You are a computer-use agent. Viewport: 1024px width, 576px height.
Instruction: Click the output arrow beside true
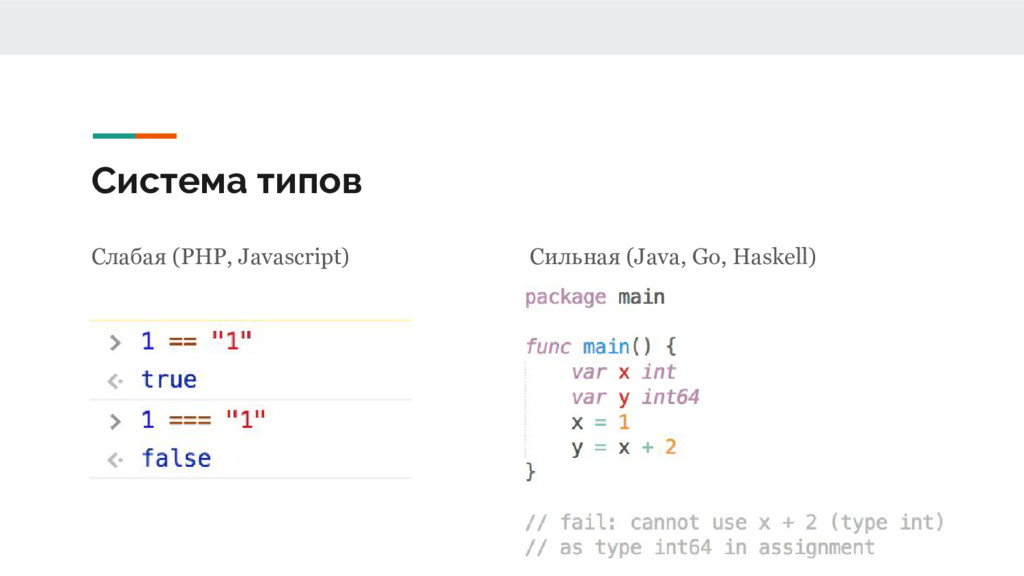coord(116,380)
